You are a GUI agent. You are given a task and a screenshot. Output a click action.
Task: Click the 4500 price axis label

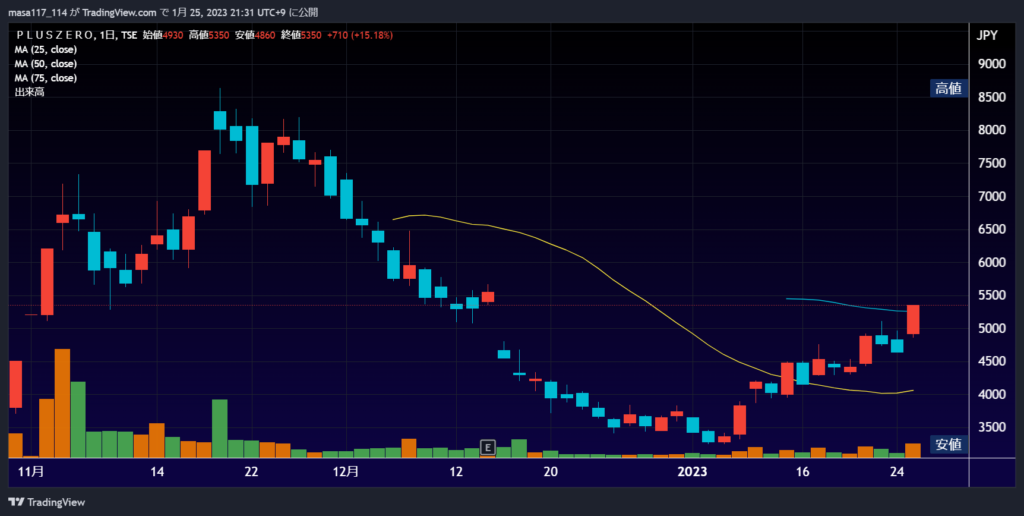[x=992, y=361]
